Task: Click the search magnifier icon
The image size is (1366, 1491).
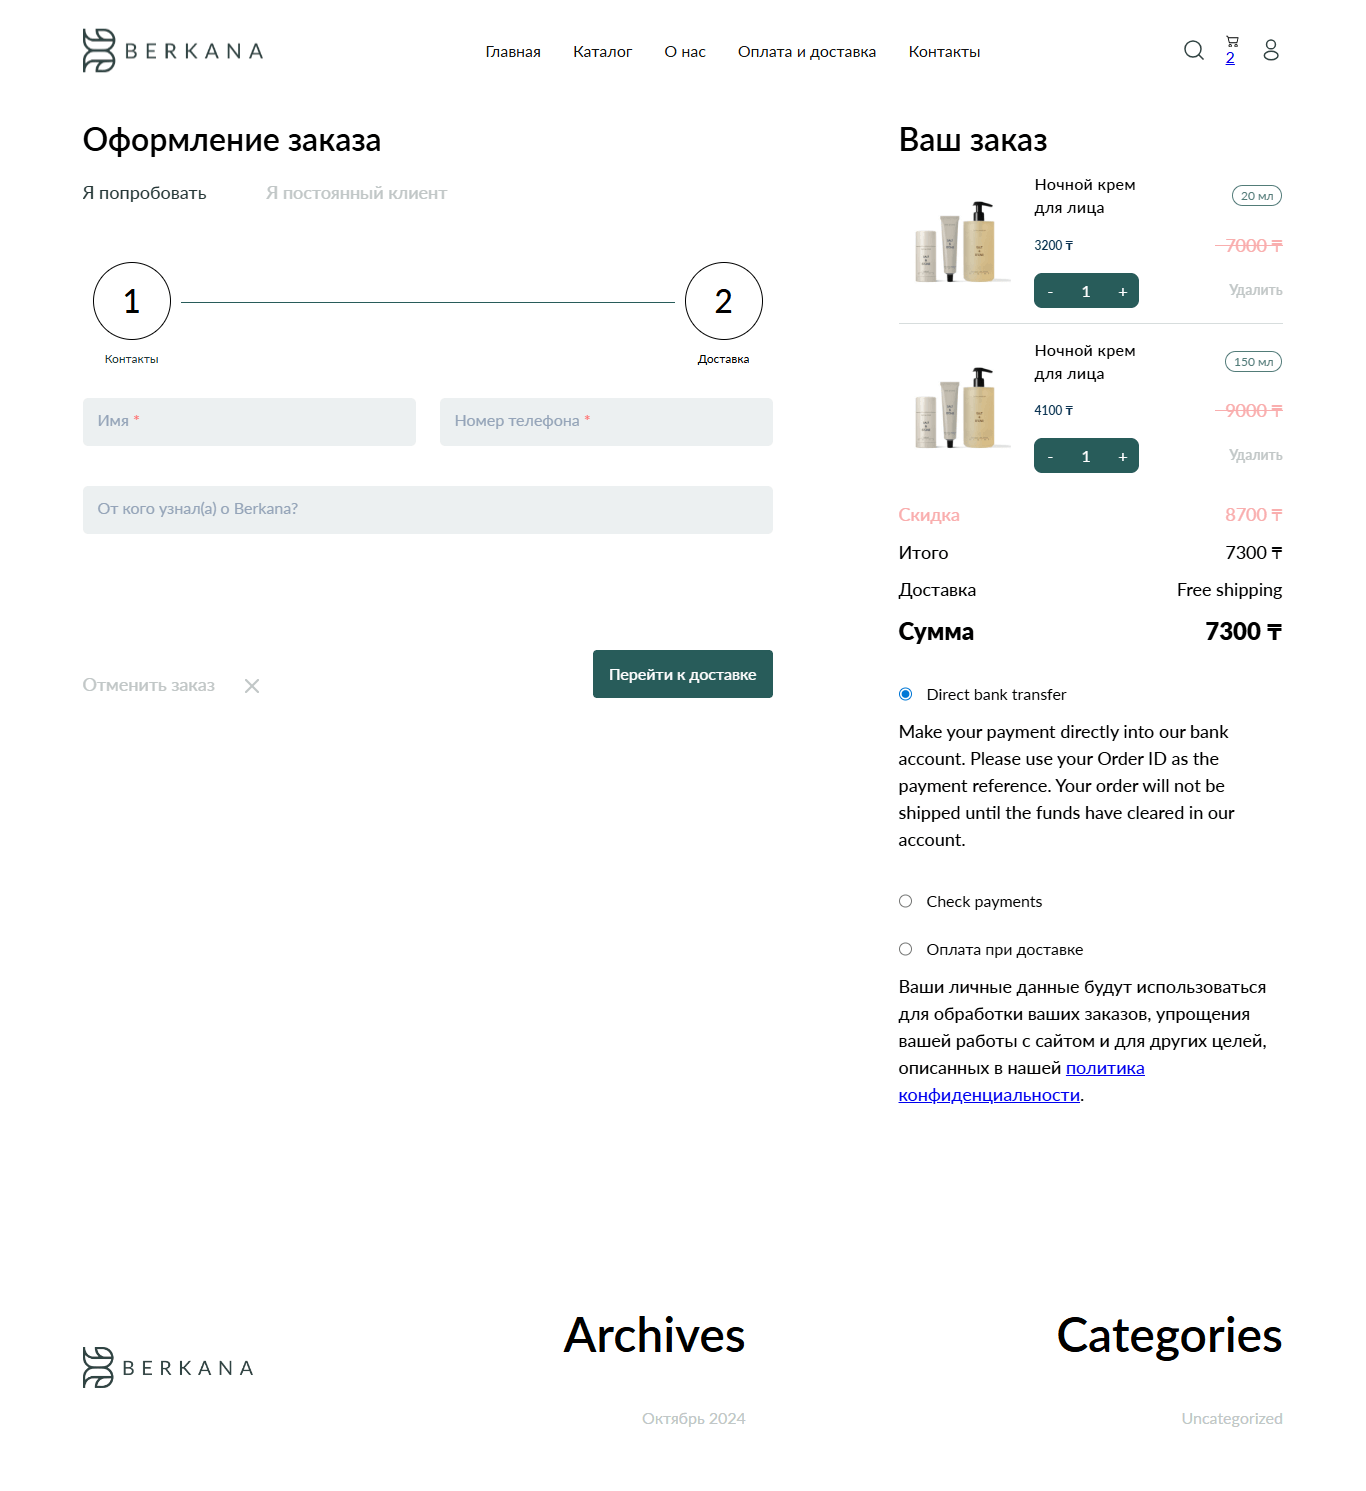Action: point(1193,50)
